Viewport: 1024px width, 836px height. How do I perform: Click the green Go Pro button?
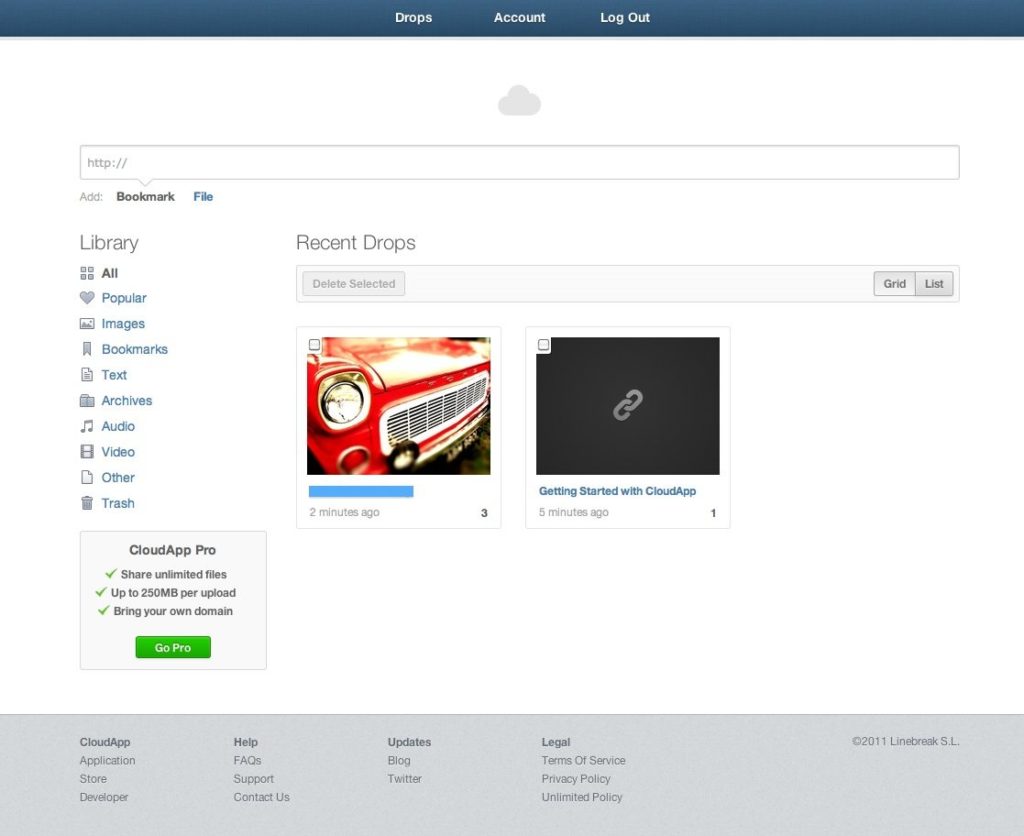[x=173, y=647]
